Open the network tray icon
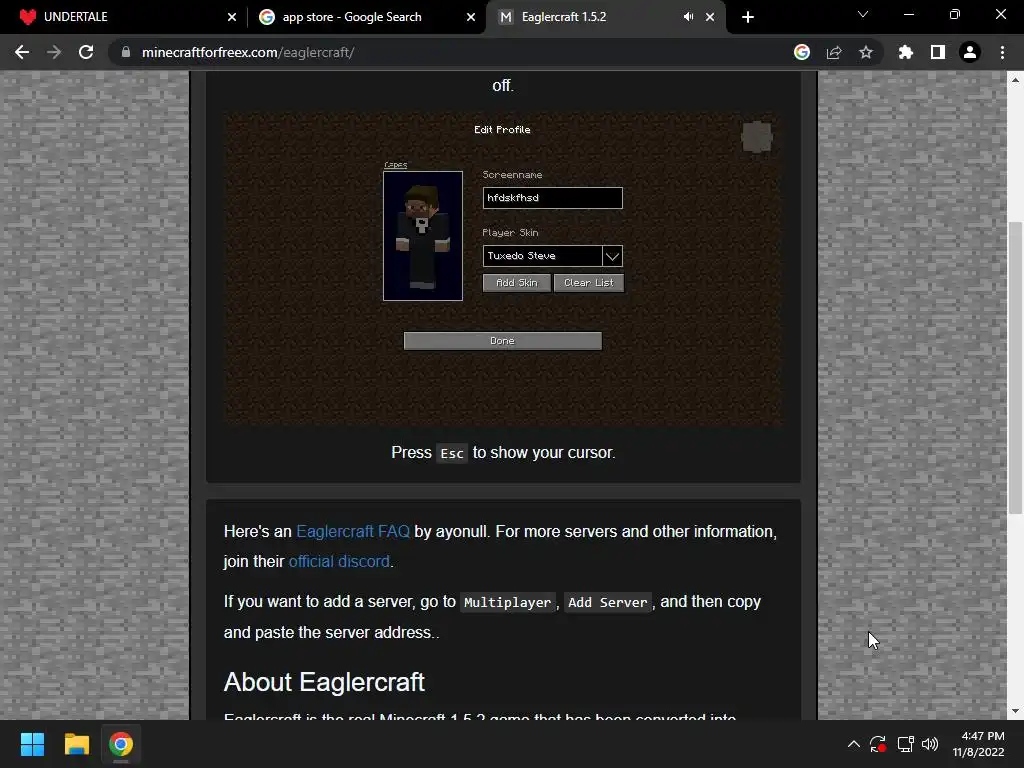Screen dimensions: 1024x768 (x=905, y=744)
